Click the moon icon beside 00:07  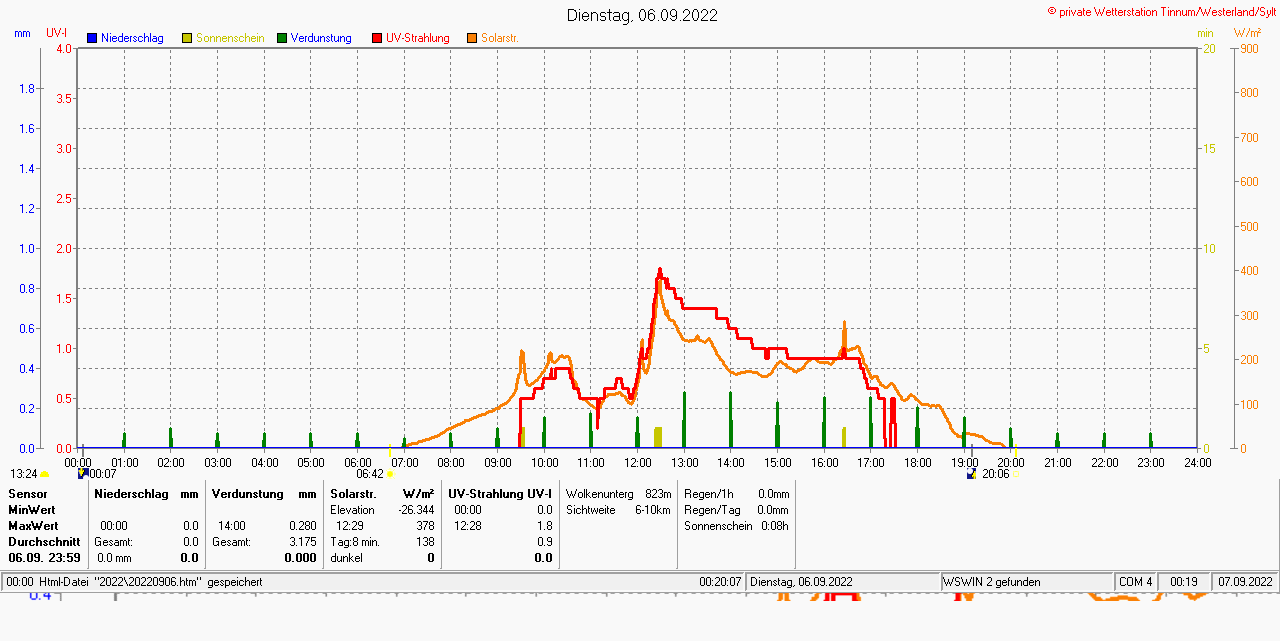(x=83, y=474)
